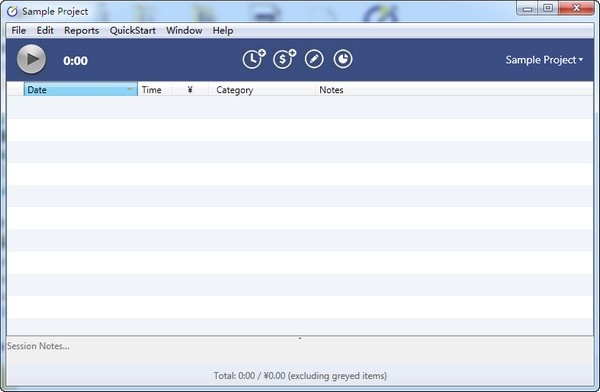600x392 pixels.
Task: Click the notes panel splitter handle
Action: pyautogui.click(x=300, y=338)
